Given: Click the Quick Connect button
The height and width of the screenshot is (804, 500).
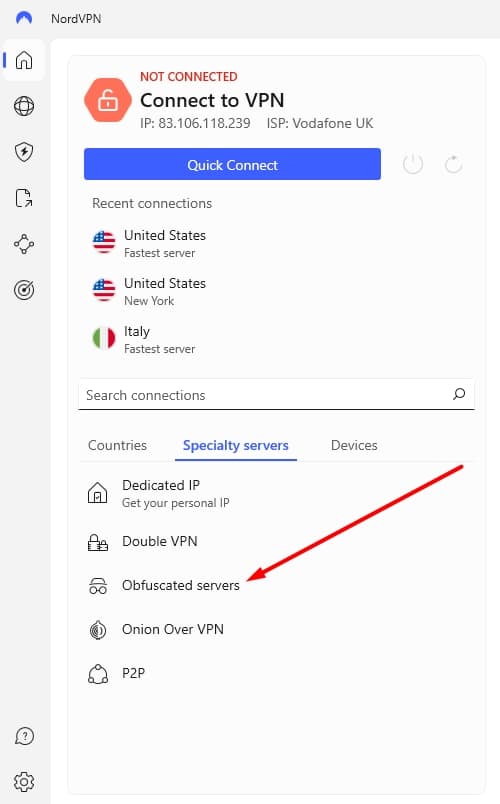Looking at the screenshot, I should pos(232,164).
